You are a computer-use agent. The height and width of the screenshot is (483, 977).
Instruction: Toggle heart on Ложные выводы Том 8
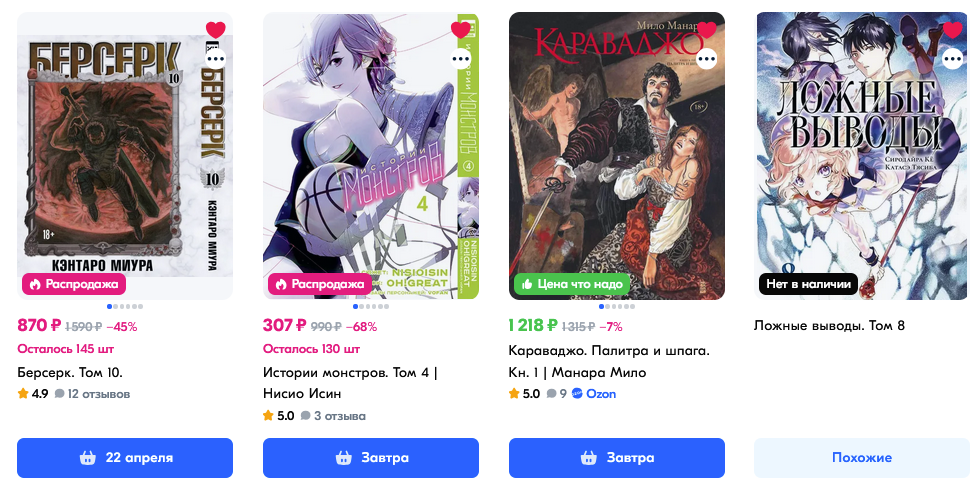[953, 29]
